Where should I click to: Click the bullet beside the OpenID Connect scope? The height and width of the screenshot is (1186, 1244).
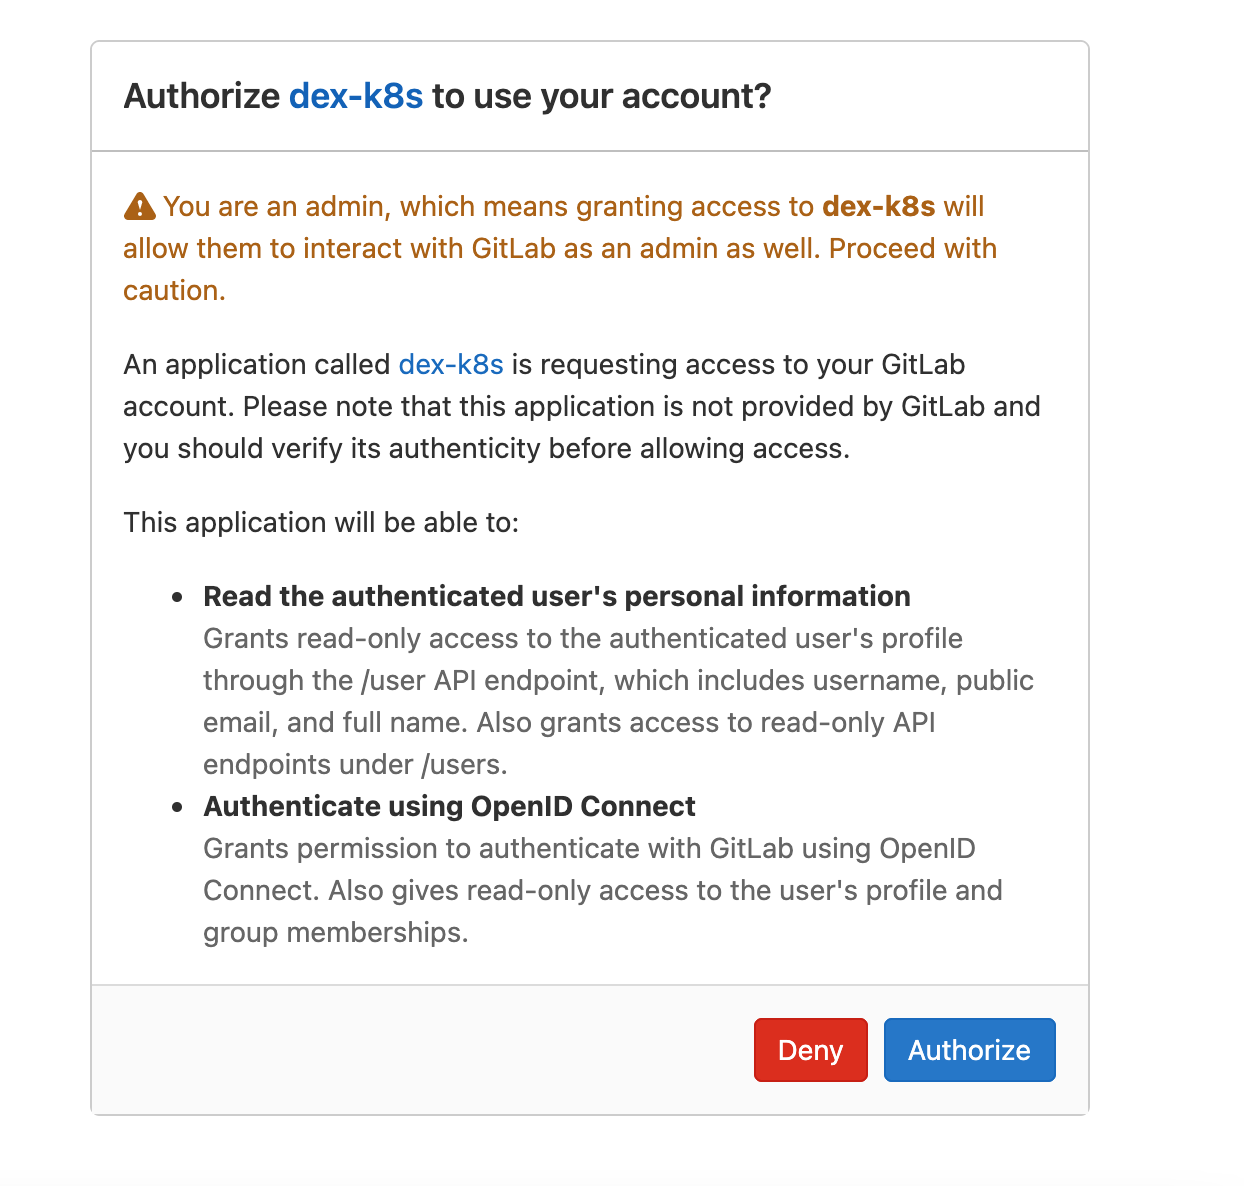[x=177, y=807]
